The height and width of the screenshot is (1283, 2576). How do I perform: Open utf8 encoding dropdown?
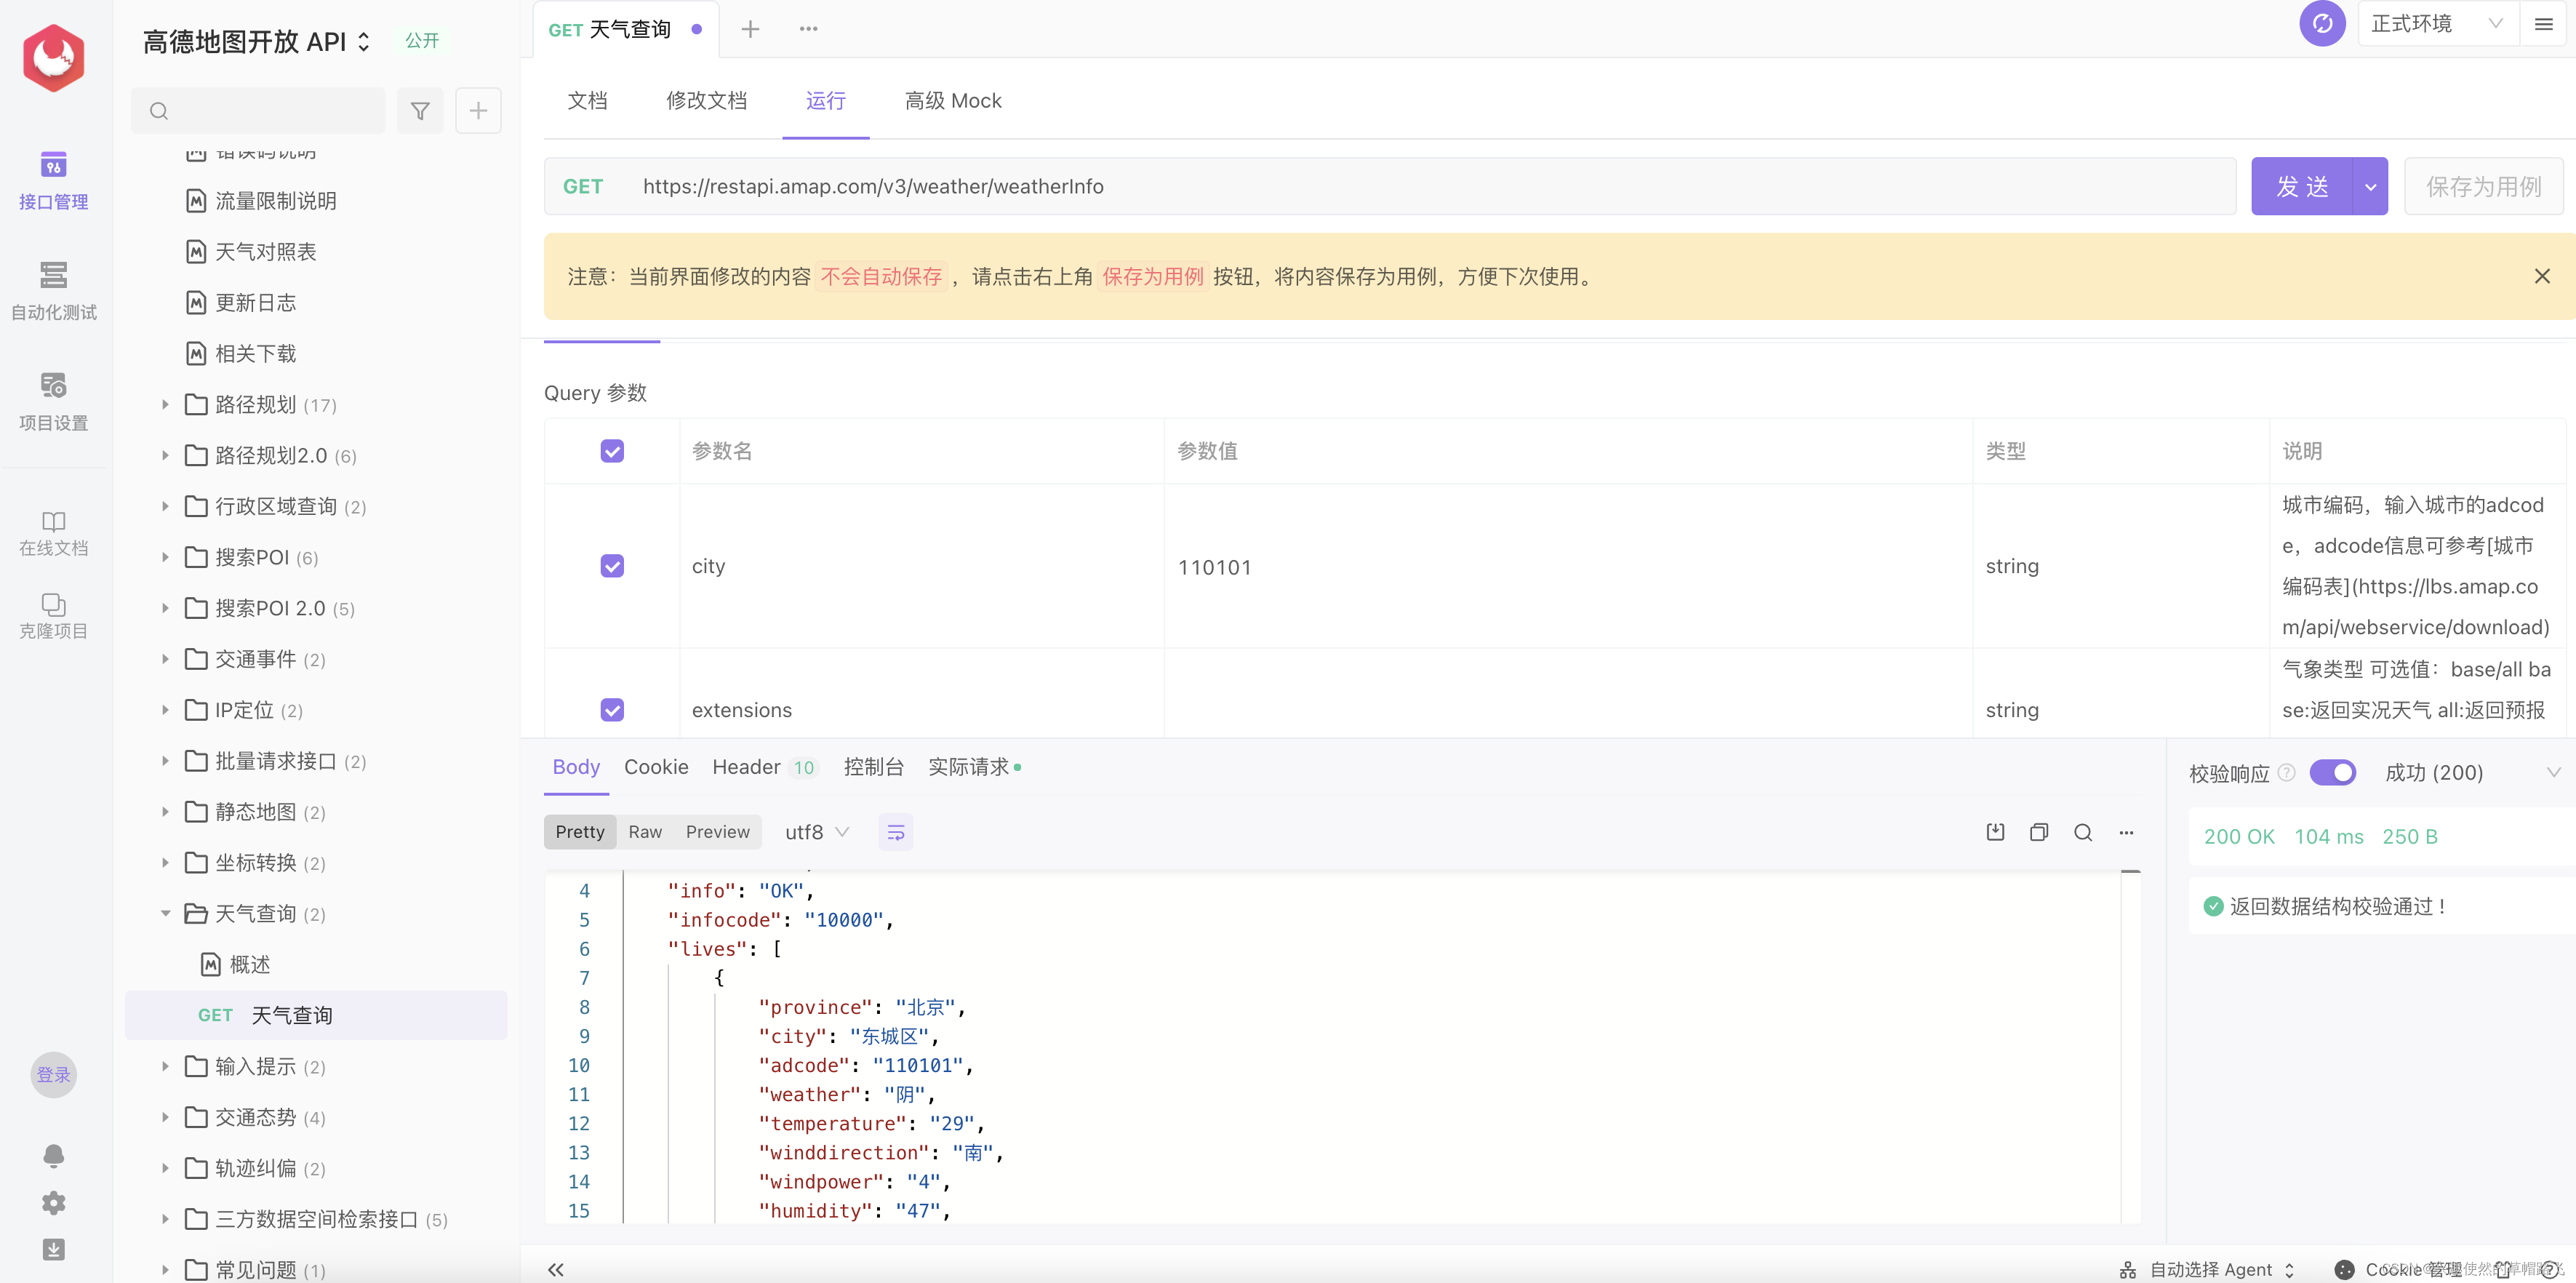point(816,832)
